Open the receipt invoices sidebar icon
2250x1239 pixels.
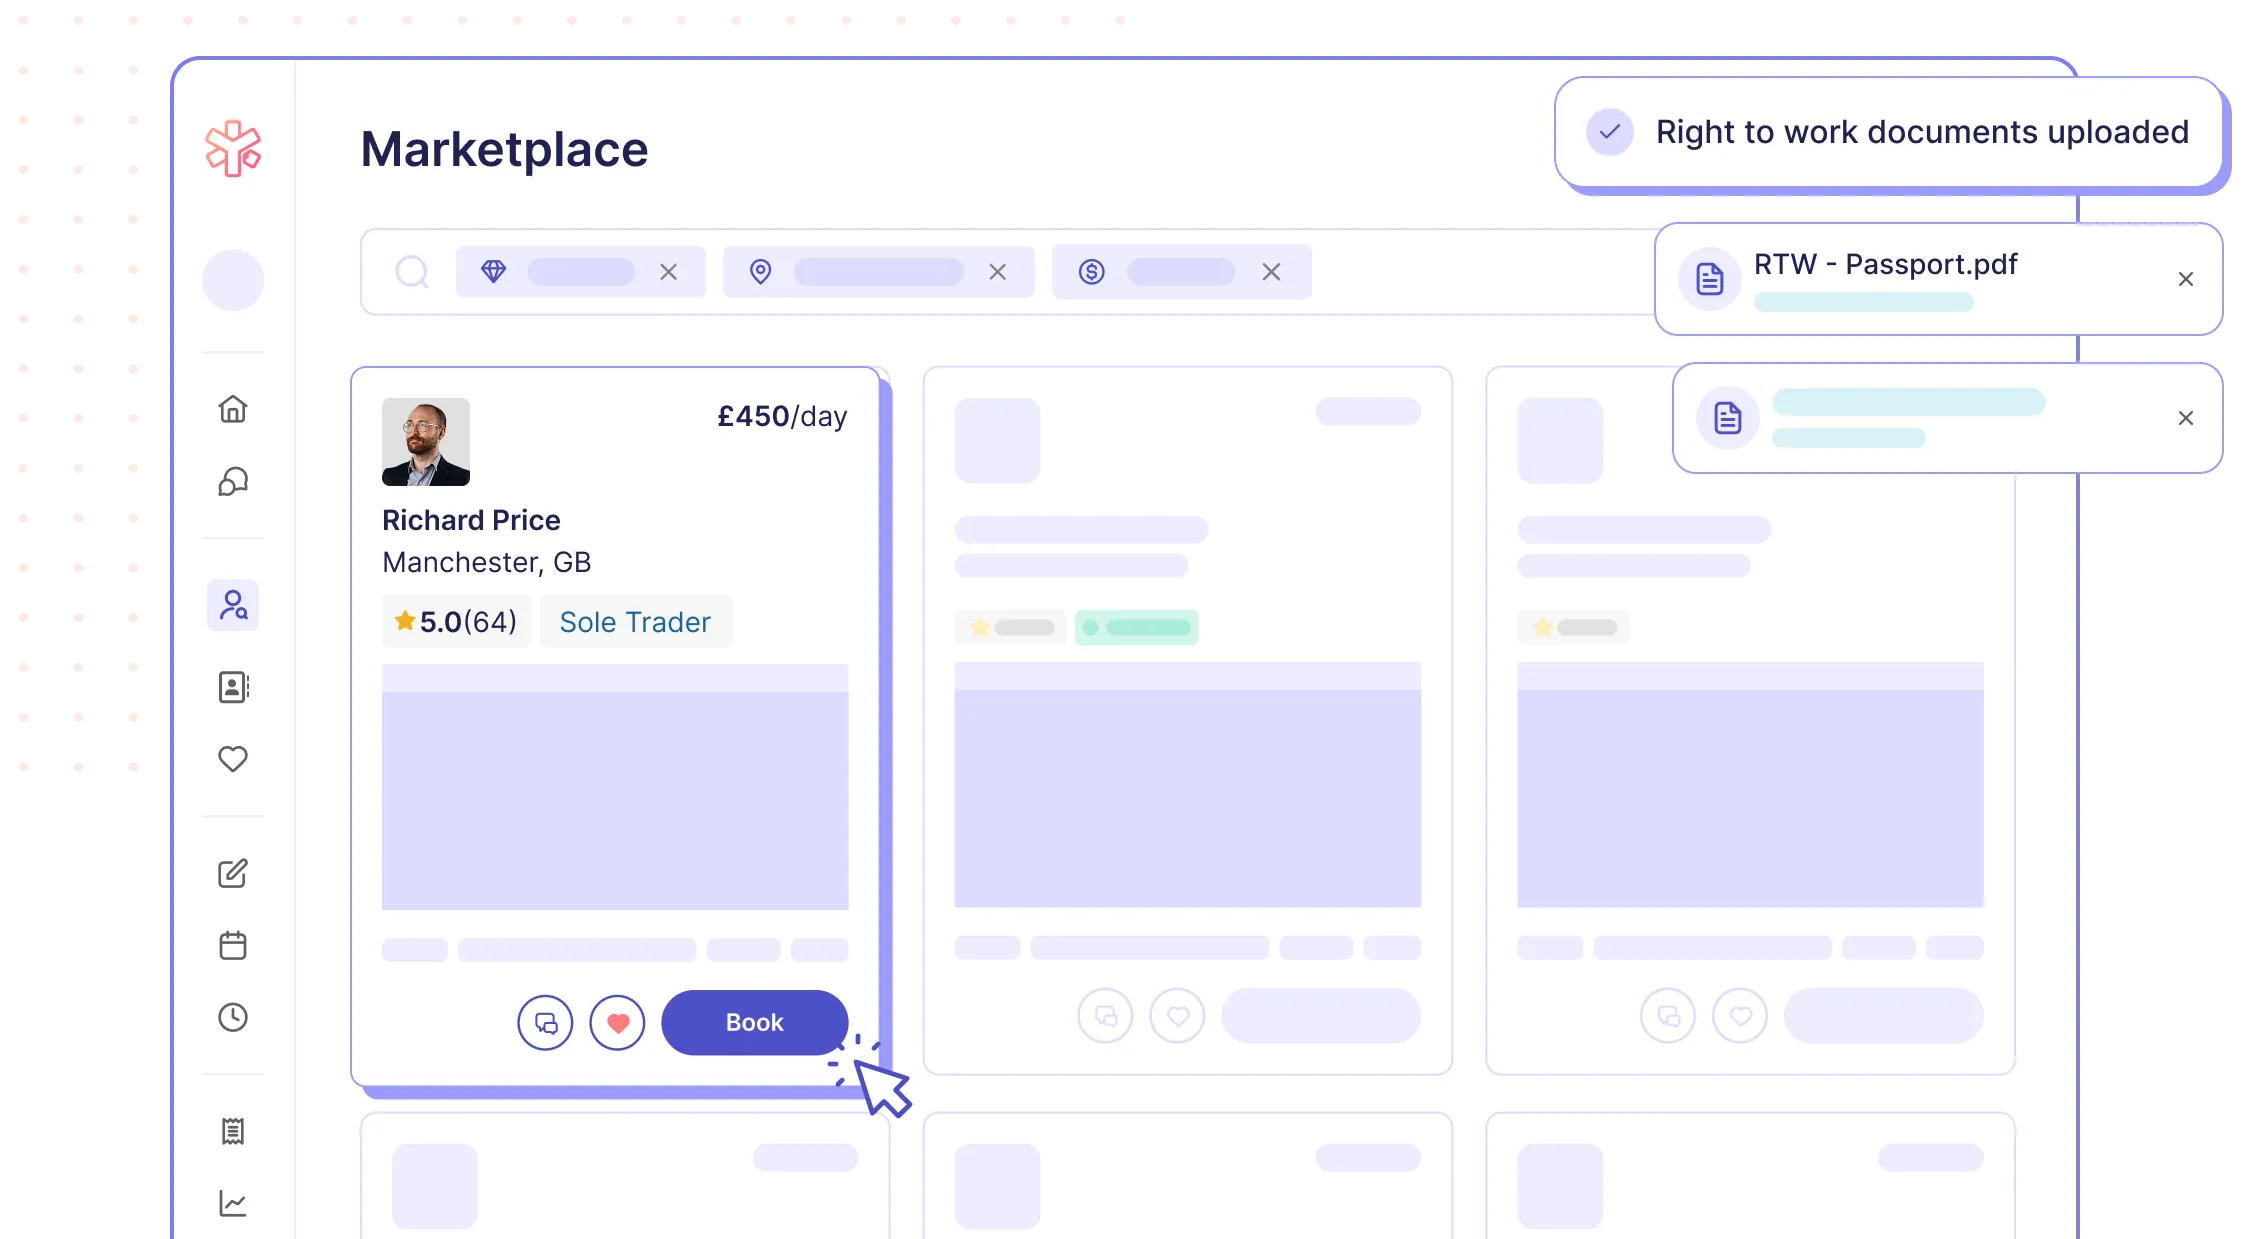pyautogui.click(x=233, y=1131)
